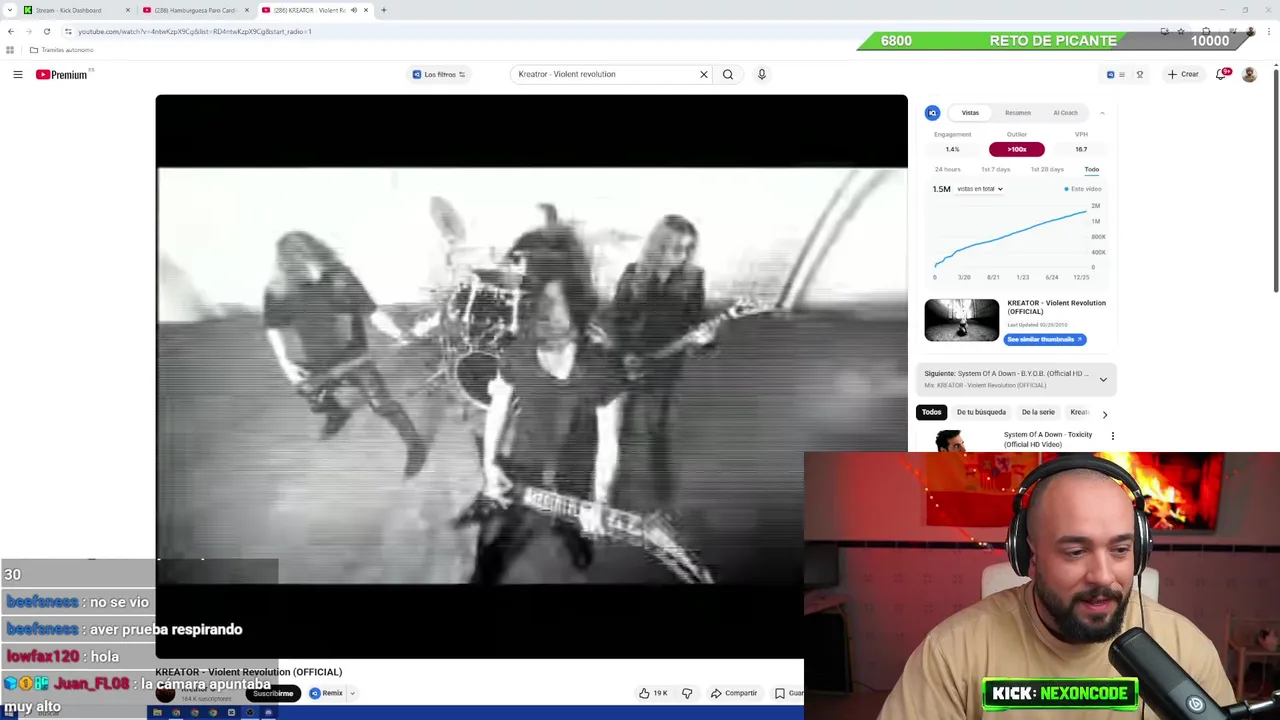The image size is (1280, 720).
Task: Open the YouTube hamburger guide menu
Action: pos(17,74)
